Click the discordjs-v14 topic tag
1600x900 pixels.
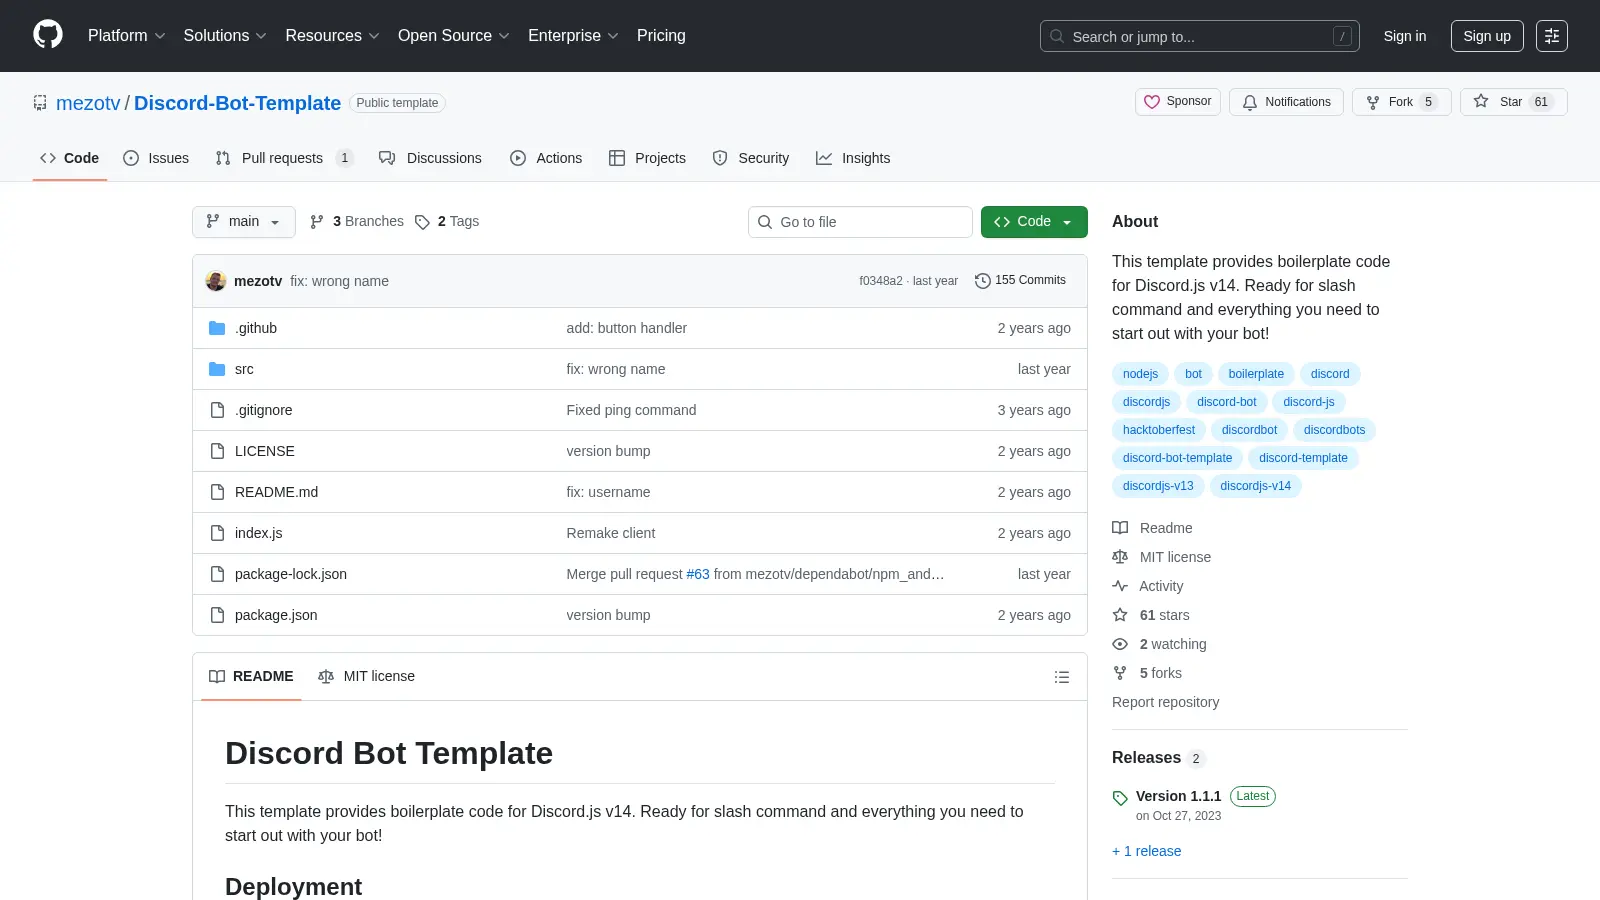(x=1255, y=486)
